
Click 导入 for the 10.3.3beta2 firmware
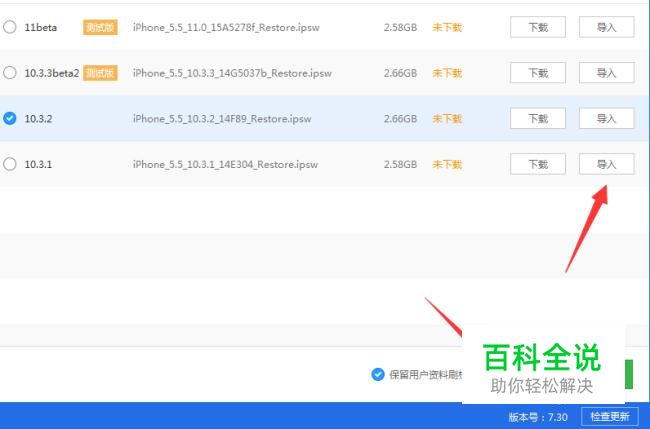tap(606, 73)
